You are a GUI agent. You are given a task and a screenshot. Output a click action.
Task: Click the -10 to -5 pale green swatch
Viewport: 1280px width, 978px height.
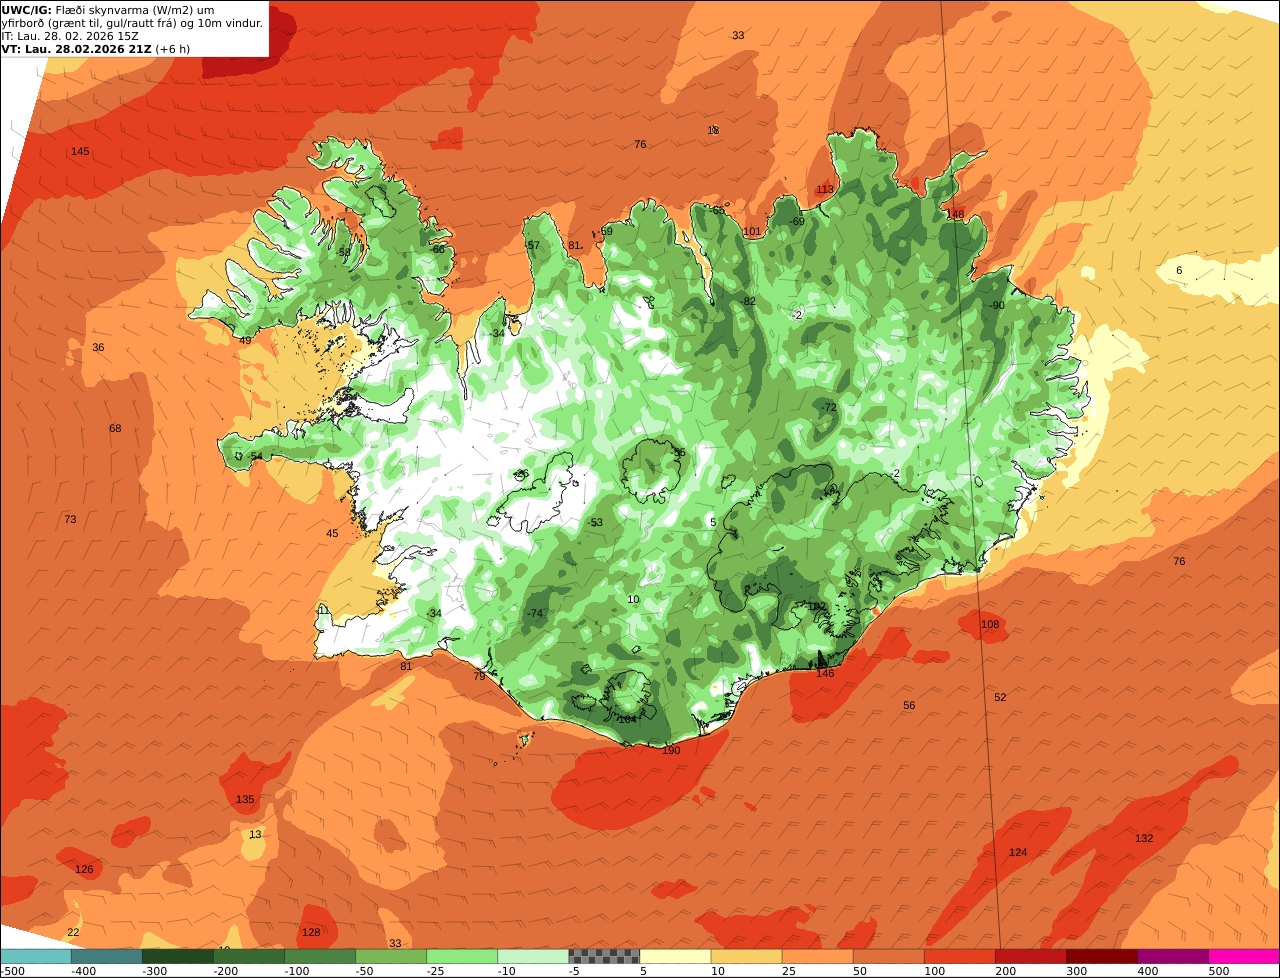(533, 956)
